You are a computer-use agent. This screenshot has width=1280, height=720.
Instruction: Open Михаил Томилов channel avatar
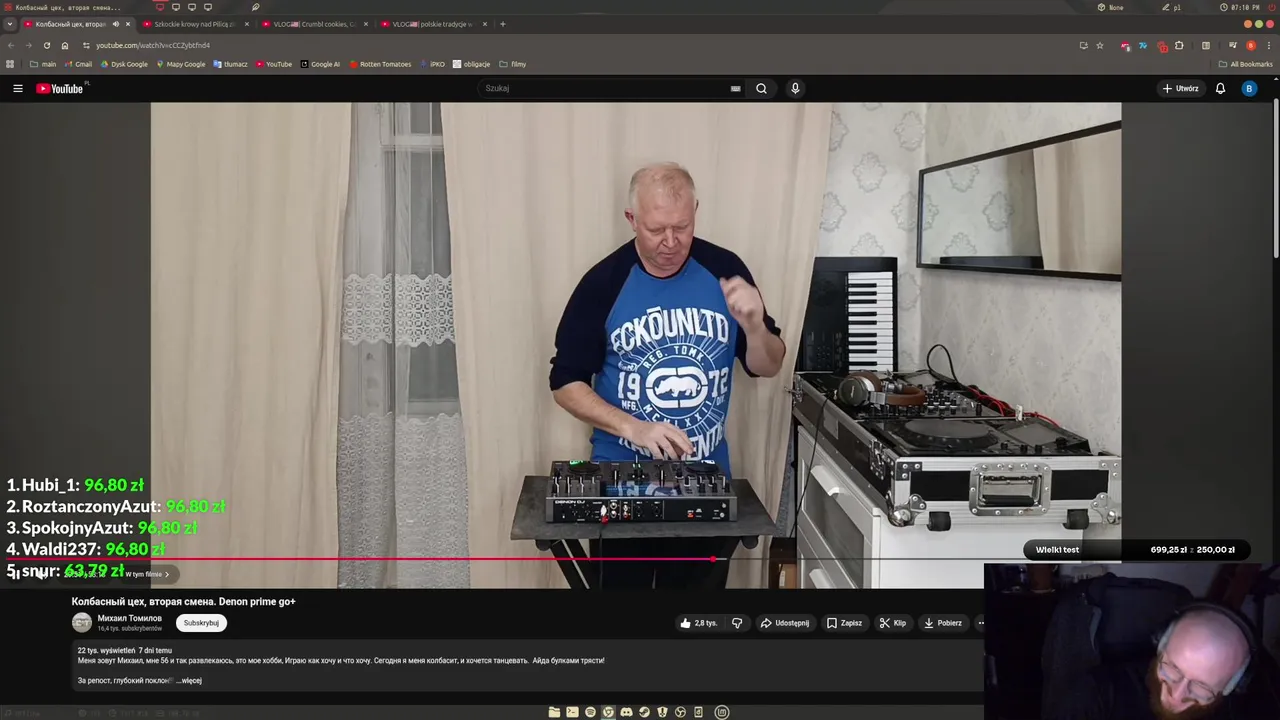coord(82,623)
